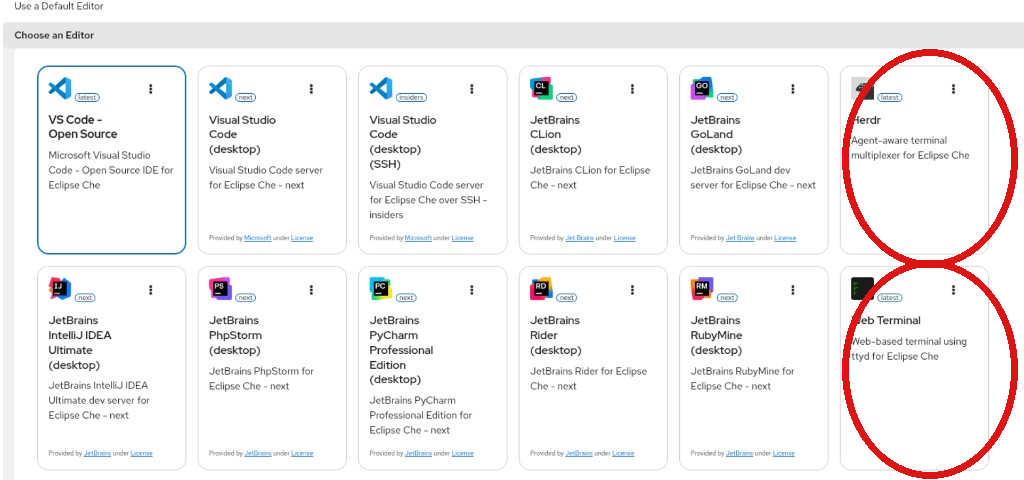This screenshot has width=1024, height=480.
Task: Open kebab menu on JetBrains GoLand card
Action: click(793, 89)
